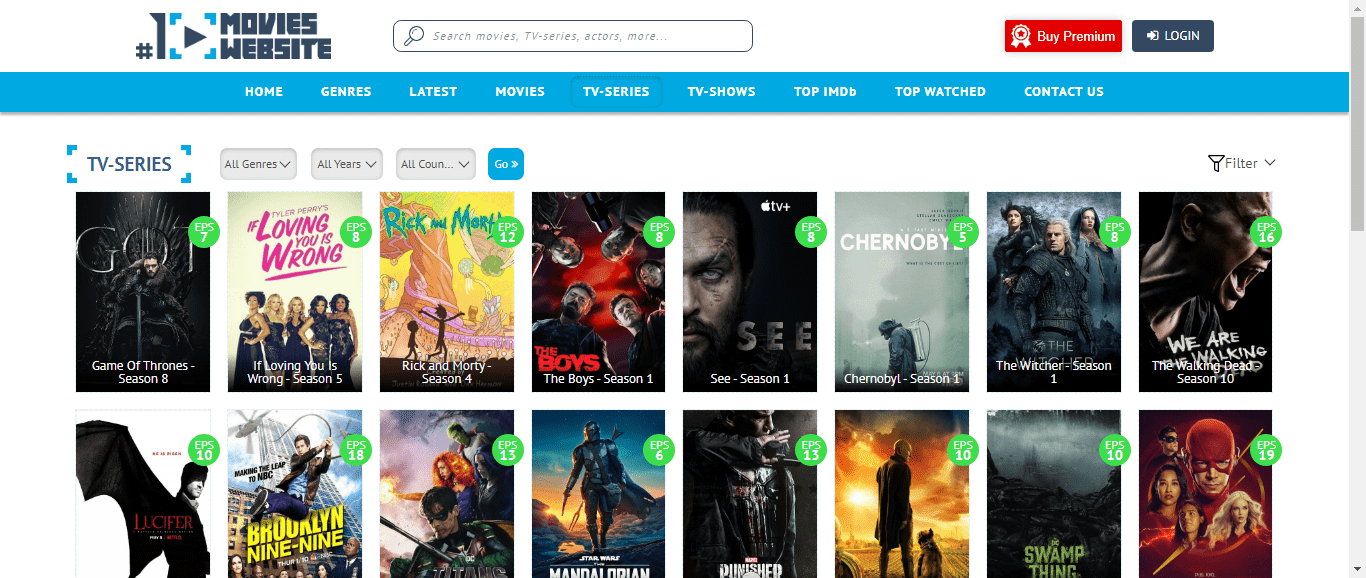
Task: Open the All Genres dropdown
Action: pos(258,164)
